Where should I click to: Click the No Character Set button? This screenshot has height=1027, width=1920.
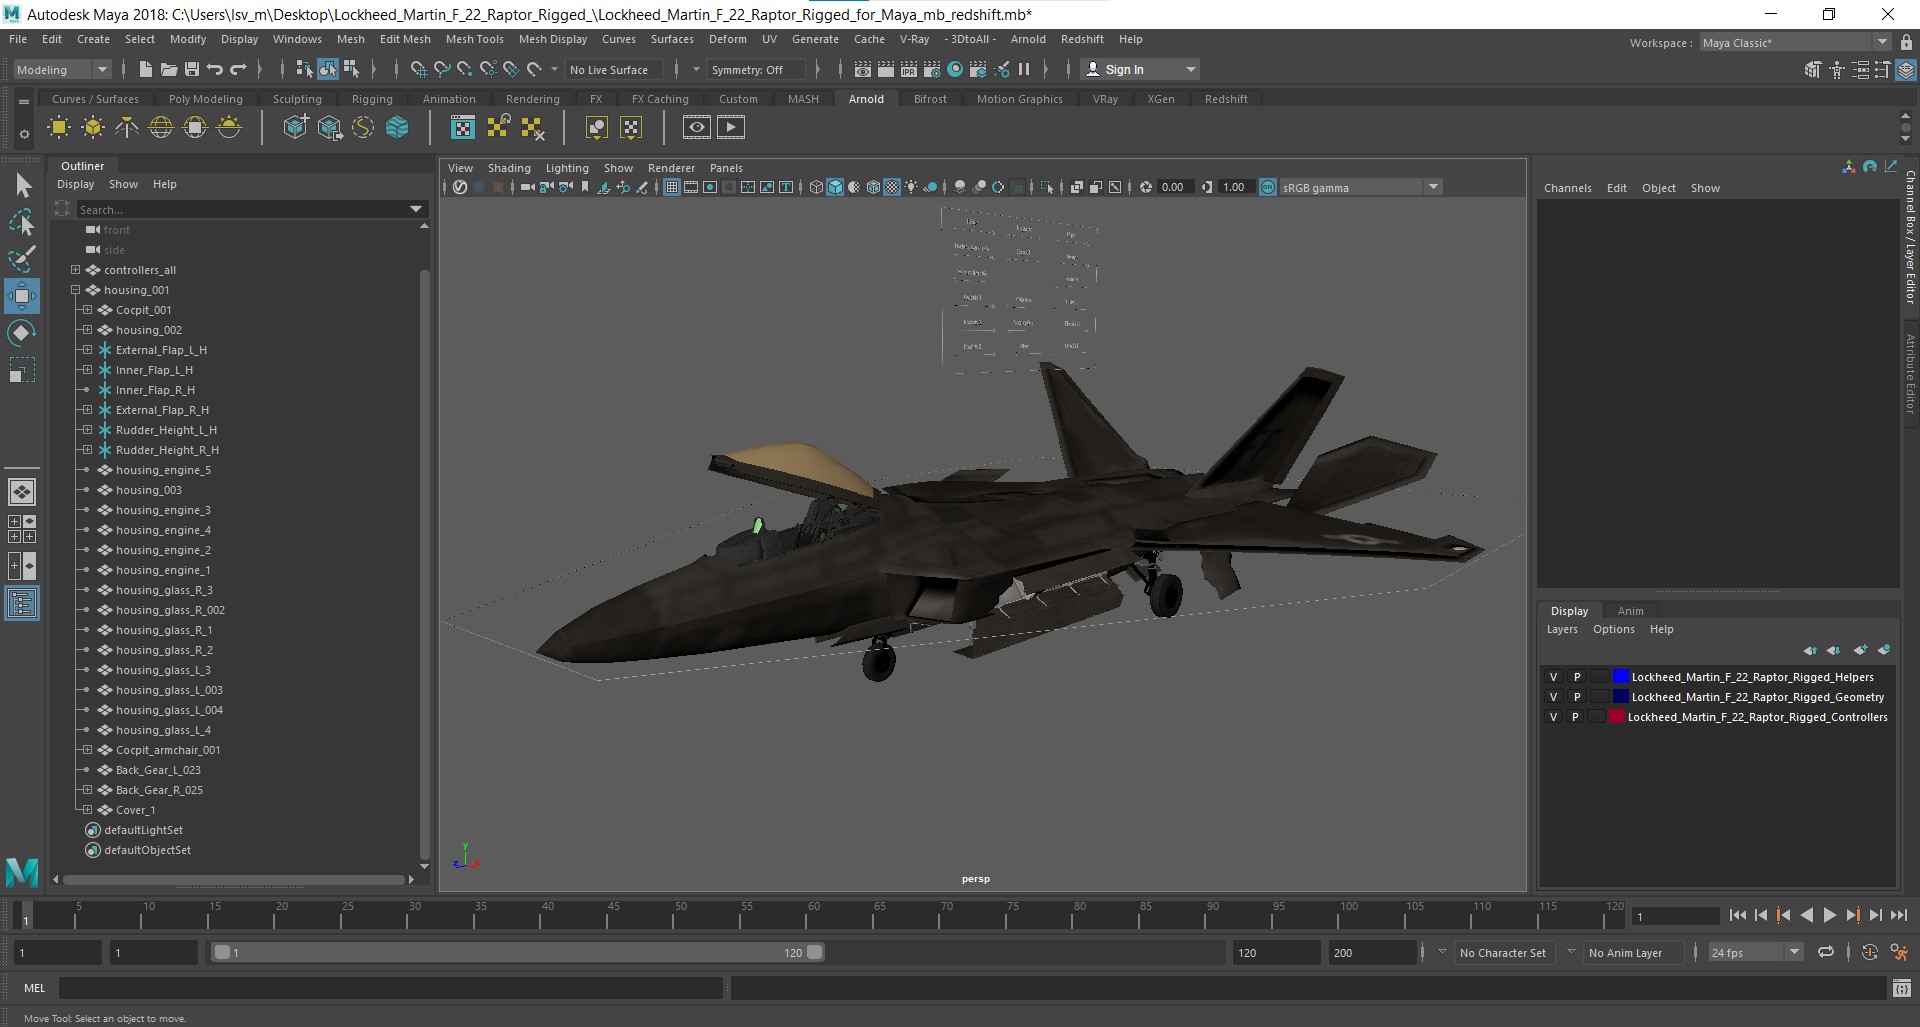click(1502, 953)
